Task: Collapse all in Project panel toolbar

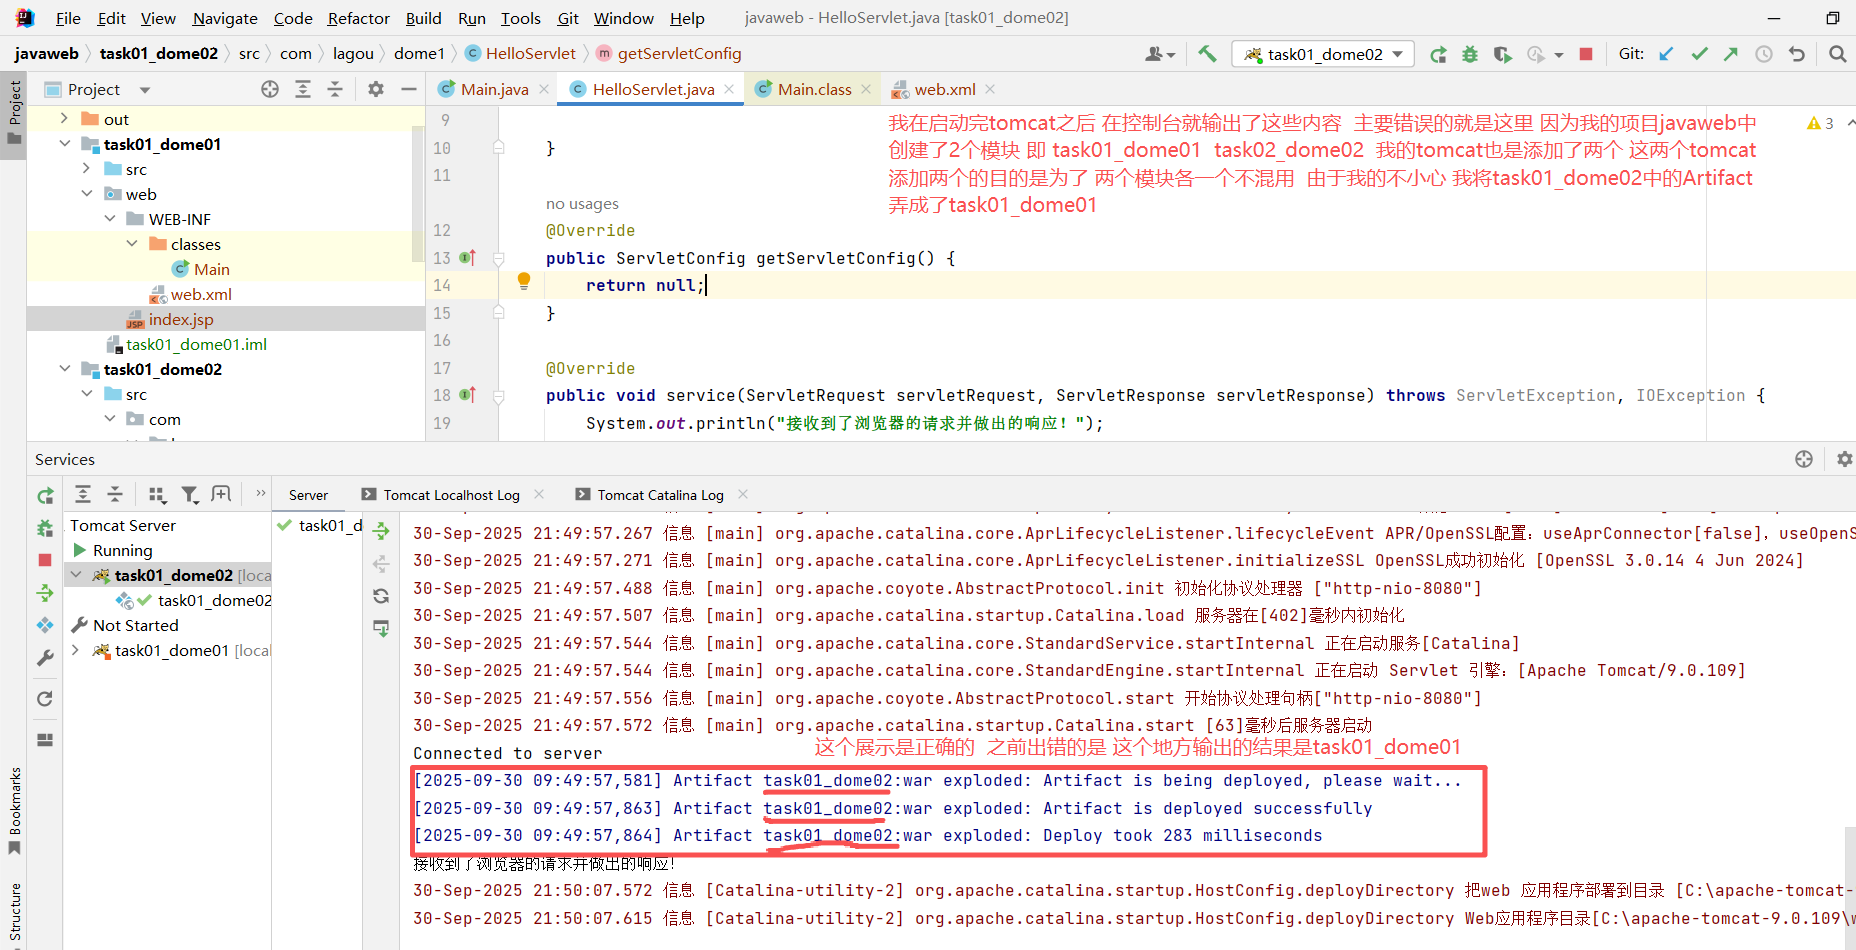Action: 335,89
